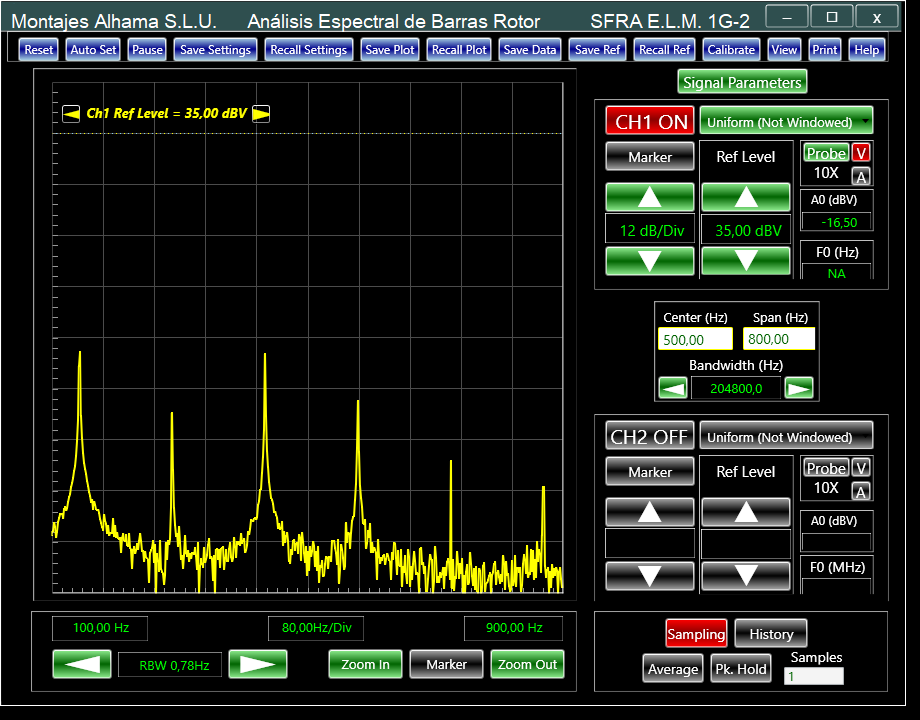Click the Pk. Hold button
Image resolution: width=920 pixels, height=720 pixels.
click(740, 669)
